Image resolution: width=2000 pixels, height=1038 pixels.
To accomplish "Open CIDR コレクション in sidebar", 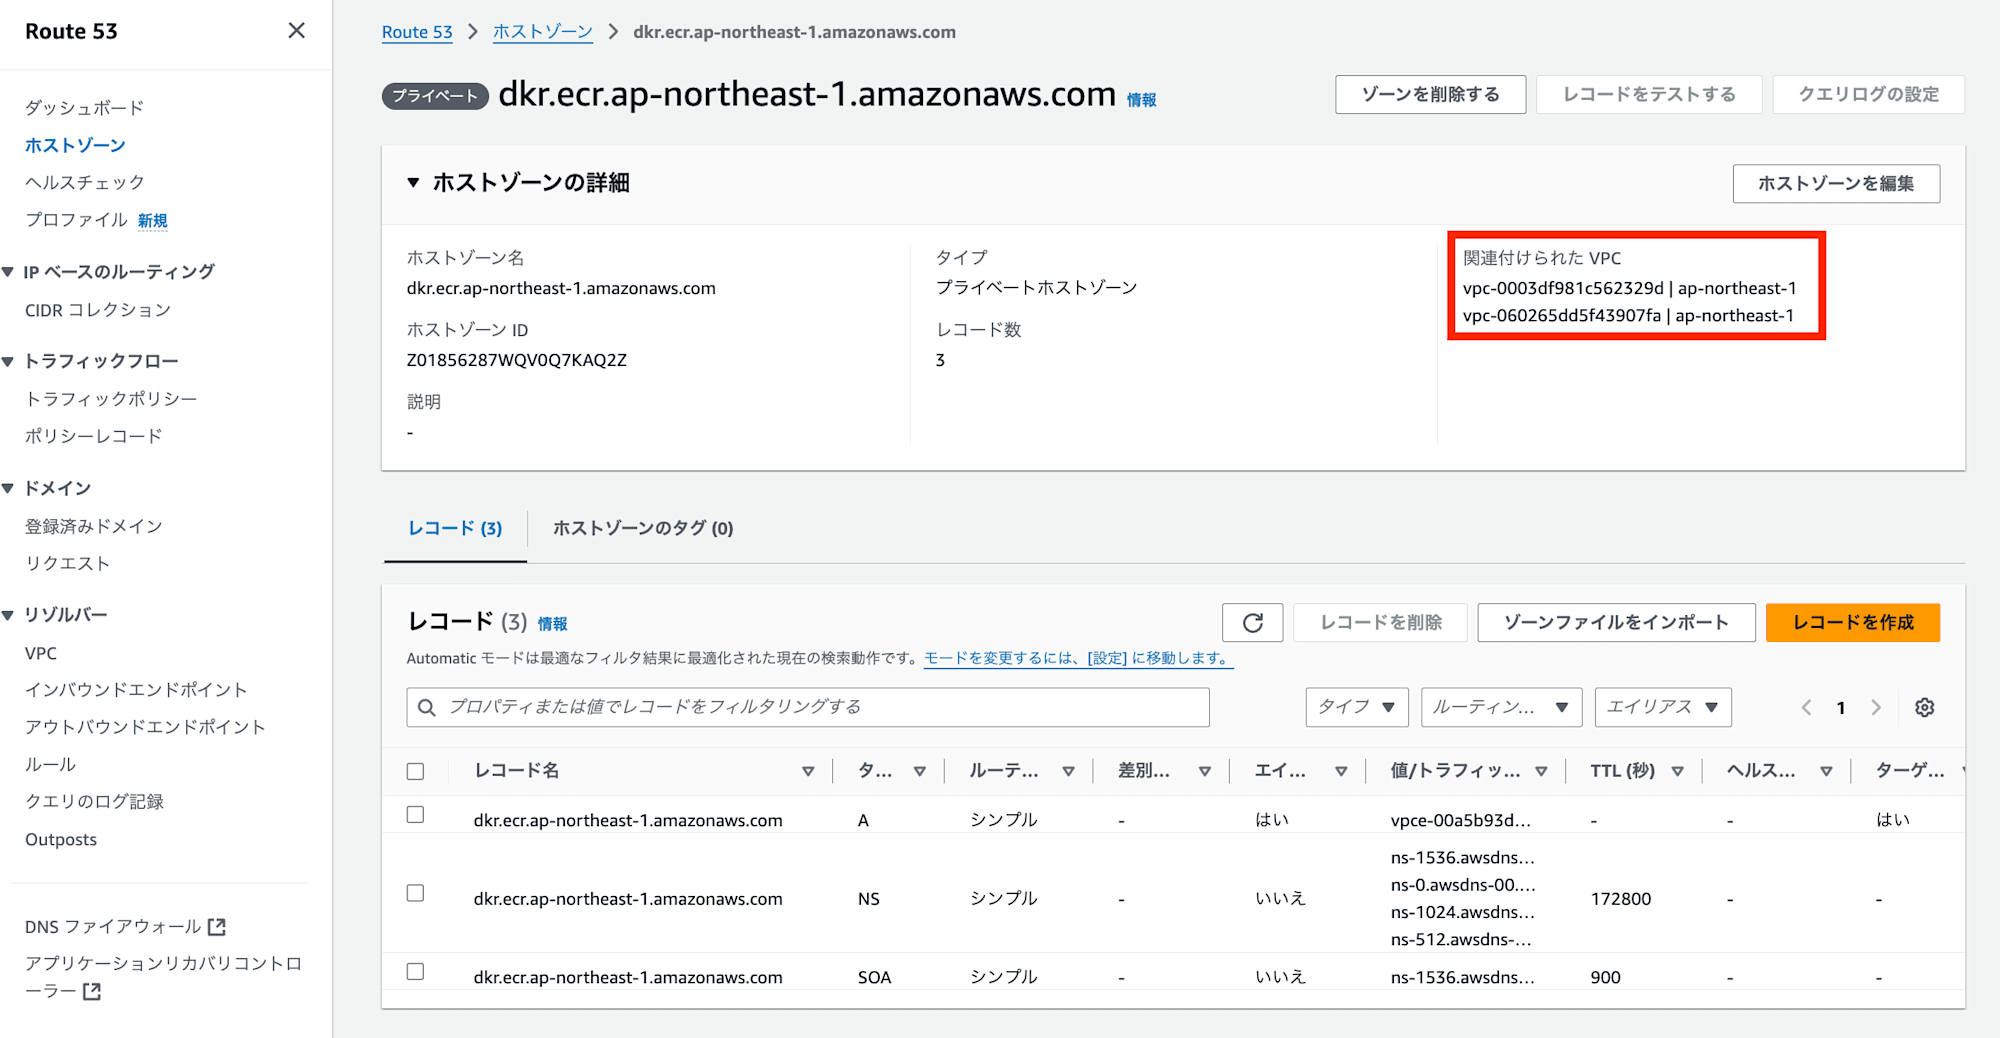I will point(98,310).
